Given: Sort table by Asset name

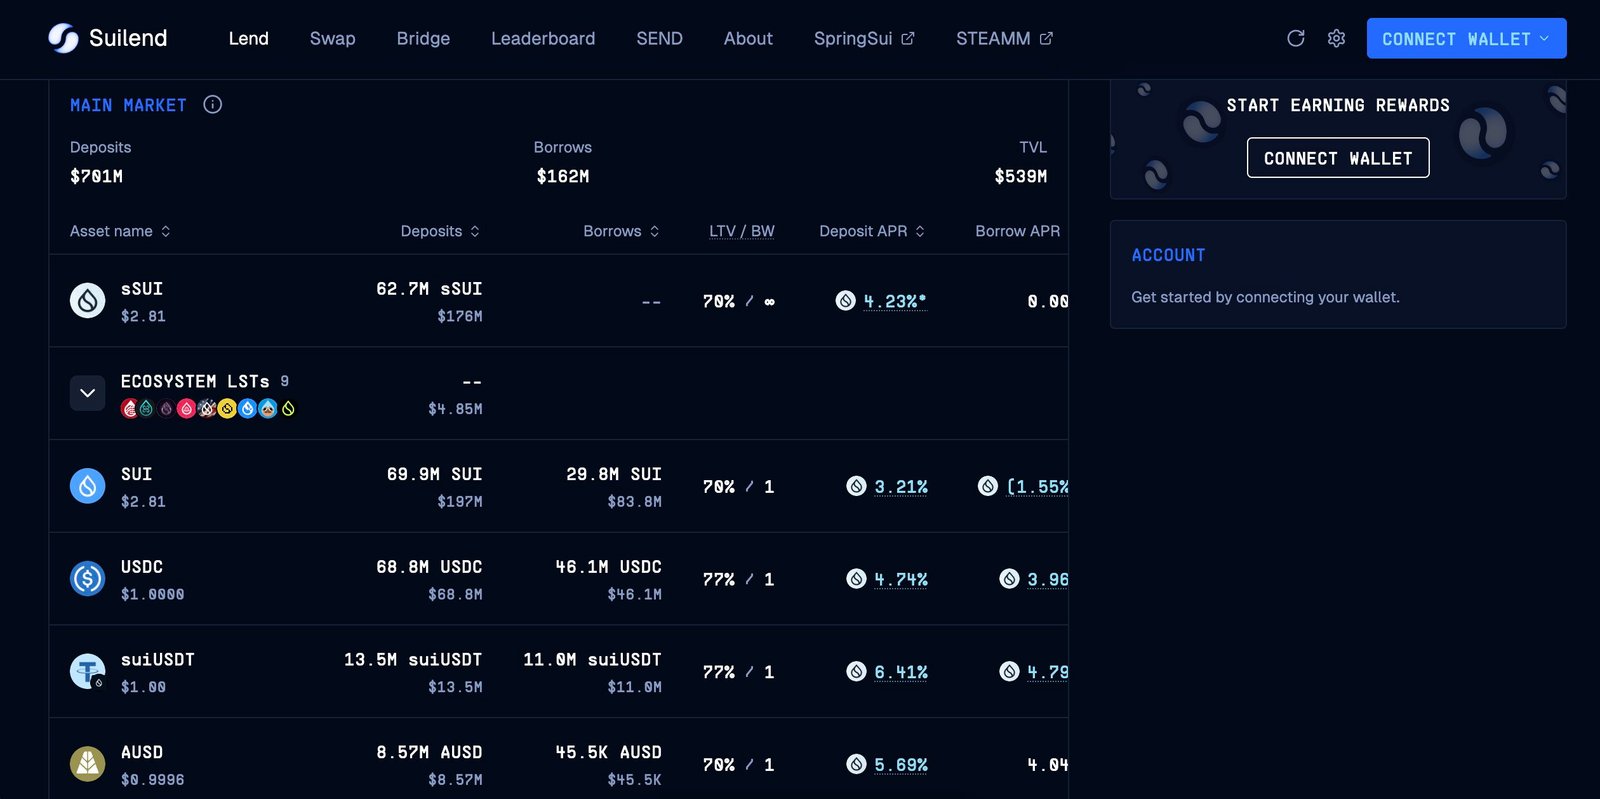Looking at the screenshot, I should (120, 231).
